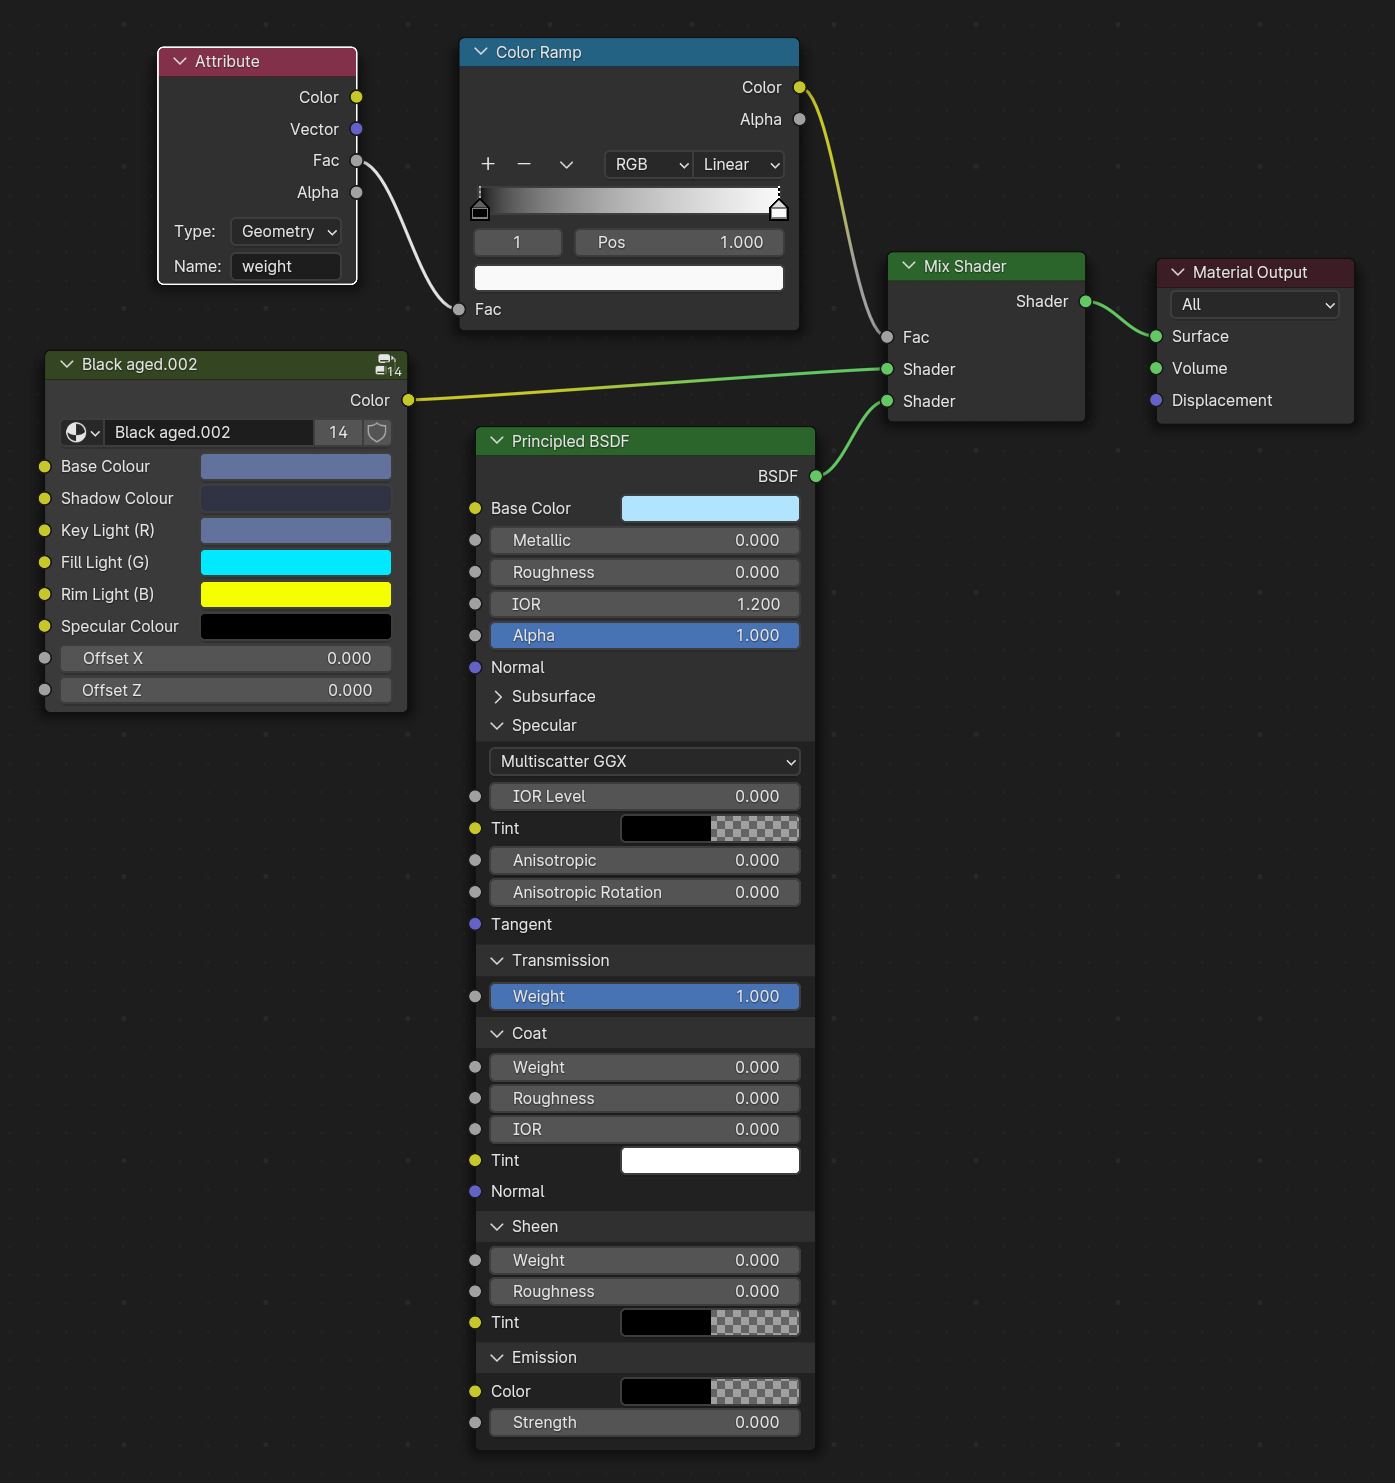Viewport: 1395px width, 1483px height.
Task: Click the linked-data icon in the Black aged.002 header
Action: pos(389,364)
